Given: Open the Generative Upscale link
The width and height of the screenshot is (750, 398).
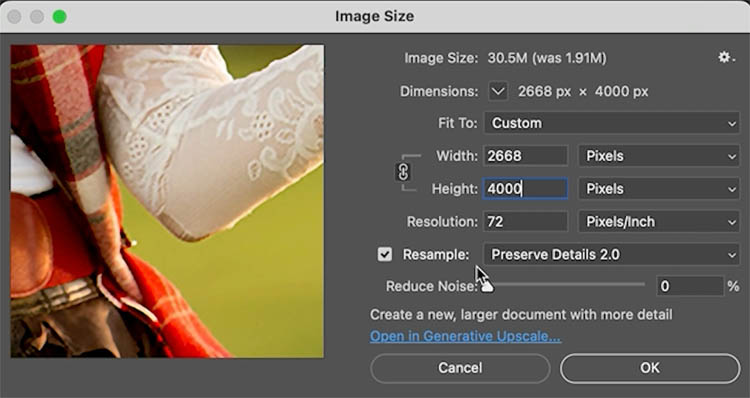Looking at the screenshot, I should point(465,336).
